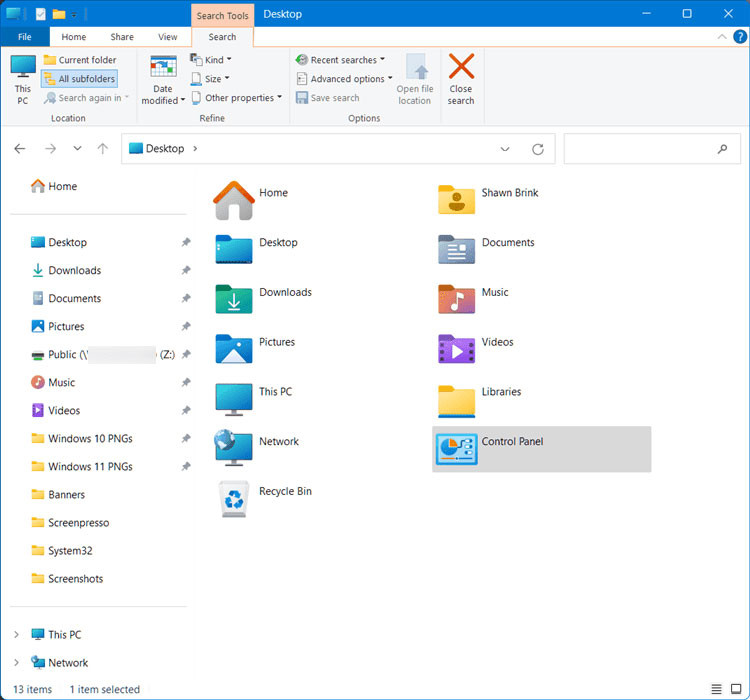Select the Downloads folder icon in file list
Image resolution: width=750 pixels, height=700 pixels.
click(233, 300)
